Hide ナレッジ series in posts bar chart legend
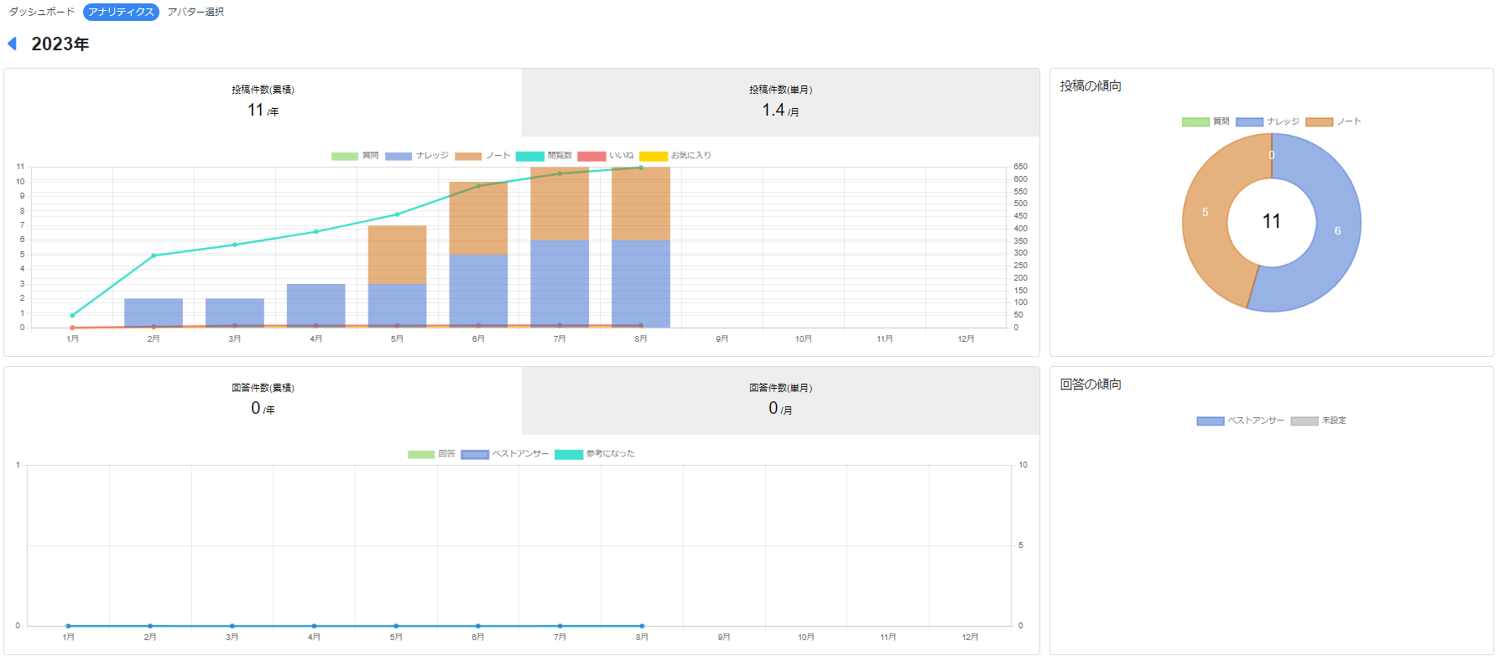Screen dimensions: 1500x661 coord(417,156)
